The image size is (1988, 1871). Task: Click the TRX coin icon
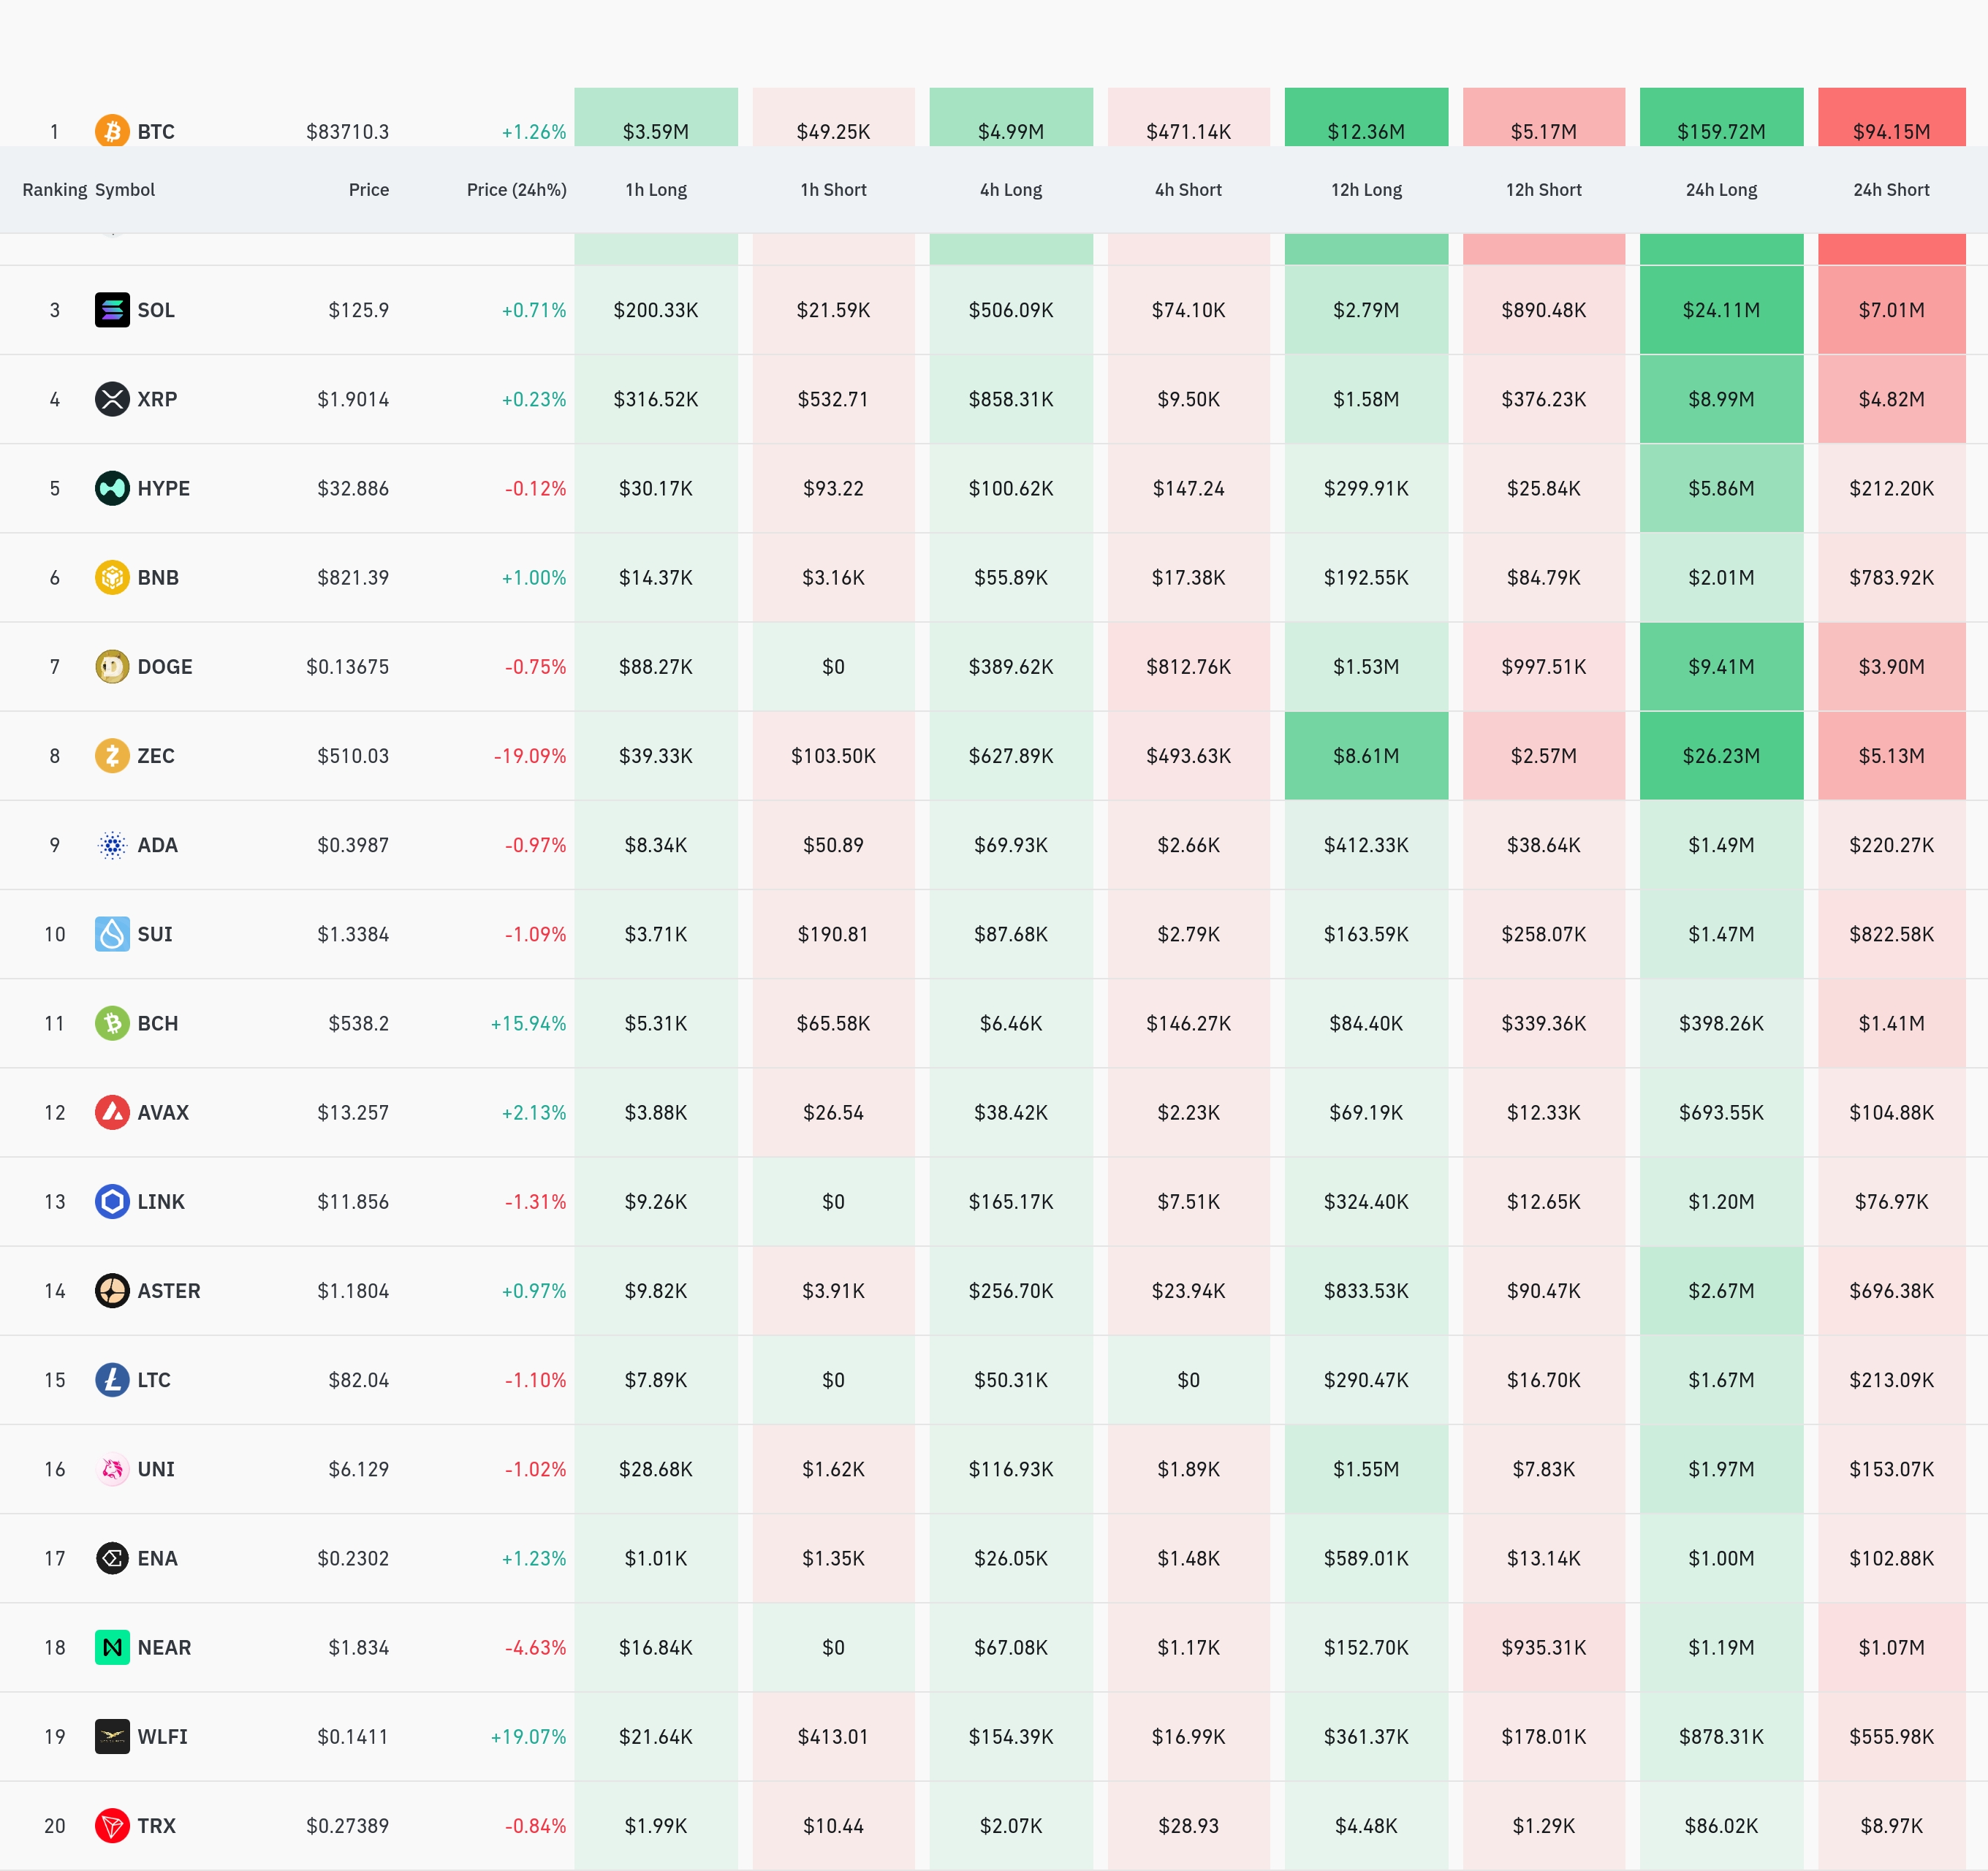point(112,1825)
